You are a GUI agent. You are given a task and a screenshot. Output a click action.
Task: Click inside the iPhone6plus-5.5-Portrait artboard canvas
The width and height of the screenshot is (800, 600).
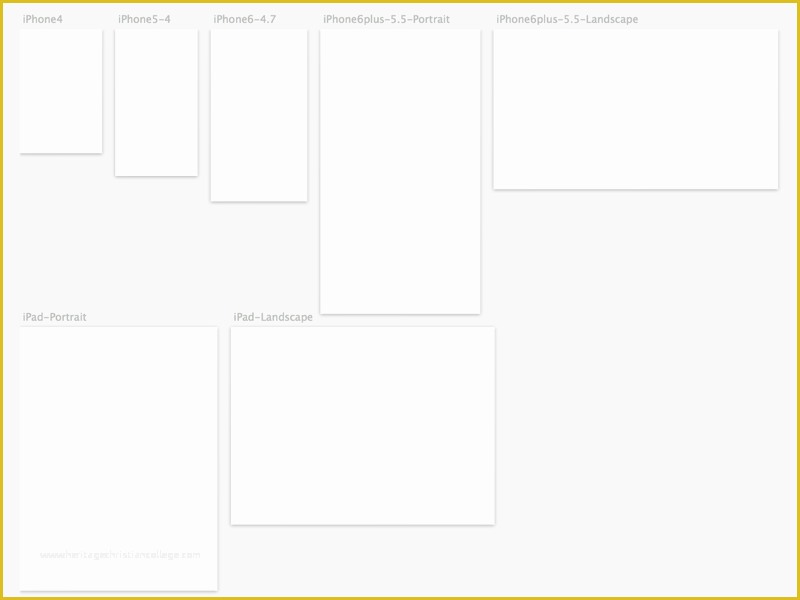[x=400, y=171]
